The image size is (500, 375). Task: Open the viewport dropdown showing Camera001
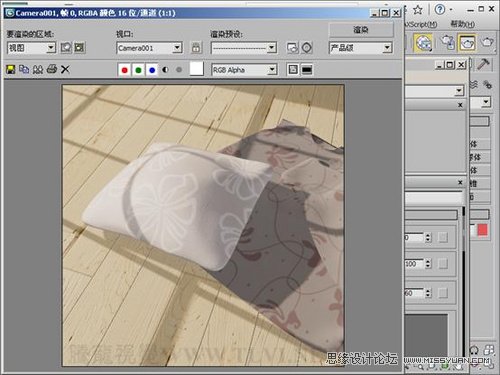[149, 48]
